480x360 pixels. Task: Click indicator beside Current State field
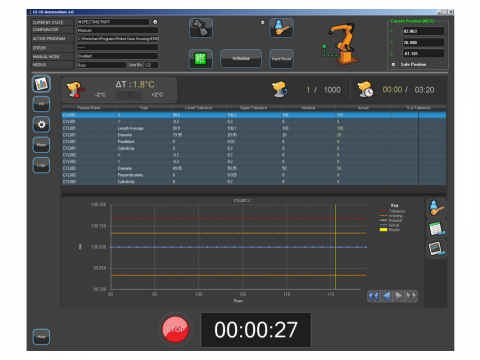coord(155,22)
